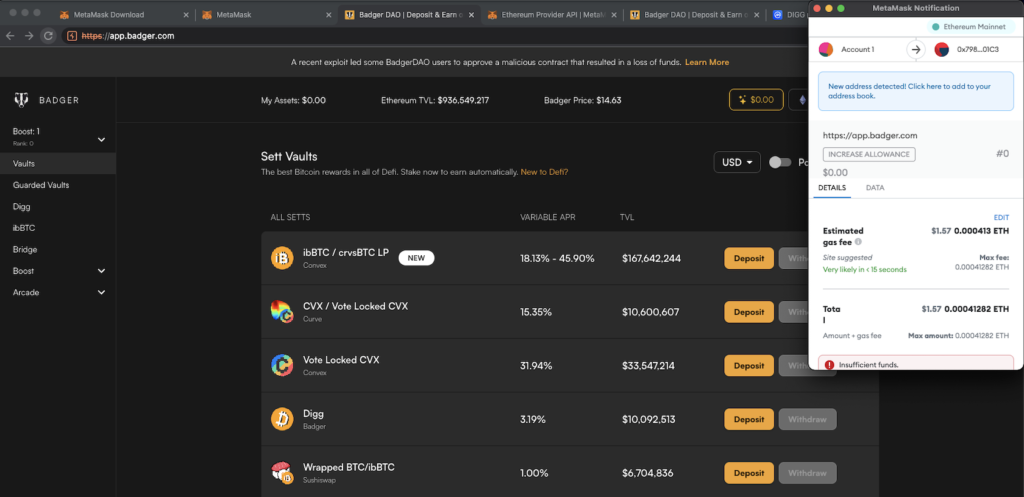Click the Ethereum TVL: $936,549,217 text

pyautogui.click(x=435, y=100)
